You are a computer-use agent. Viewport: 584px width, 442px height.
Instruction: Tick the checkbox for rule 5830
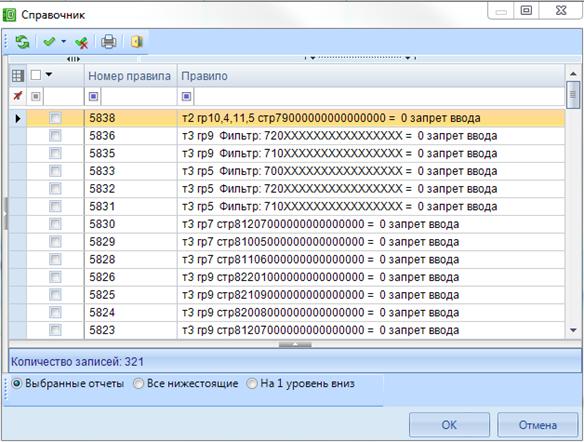coord(55,224)
